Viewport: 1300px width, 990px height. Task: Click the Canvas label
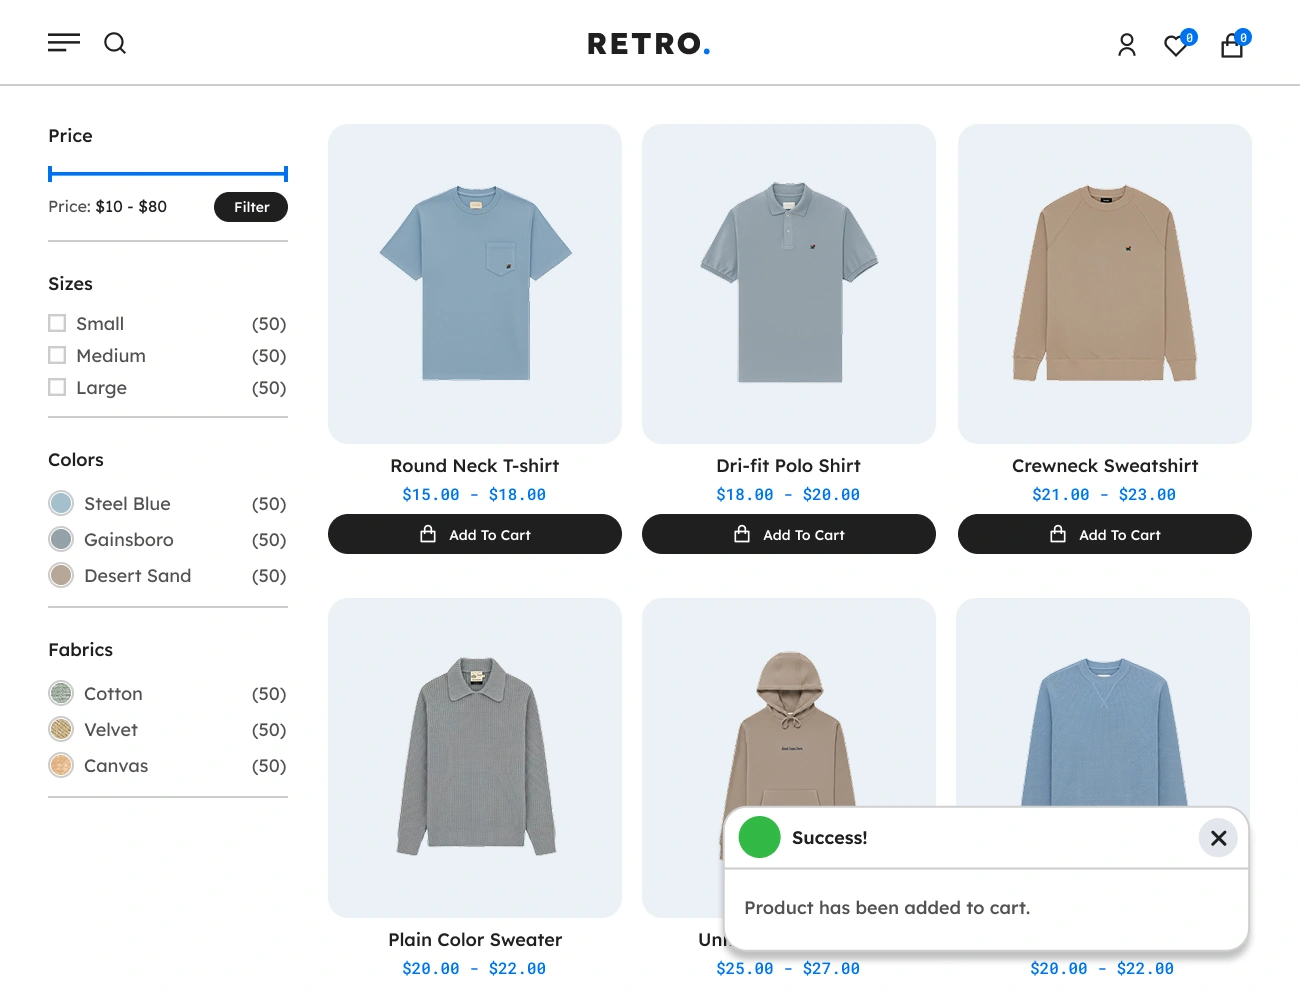click(x=116, y=765)
